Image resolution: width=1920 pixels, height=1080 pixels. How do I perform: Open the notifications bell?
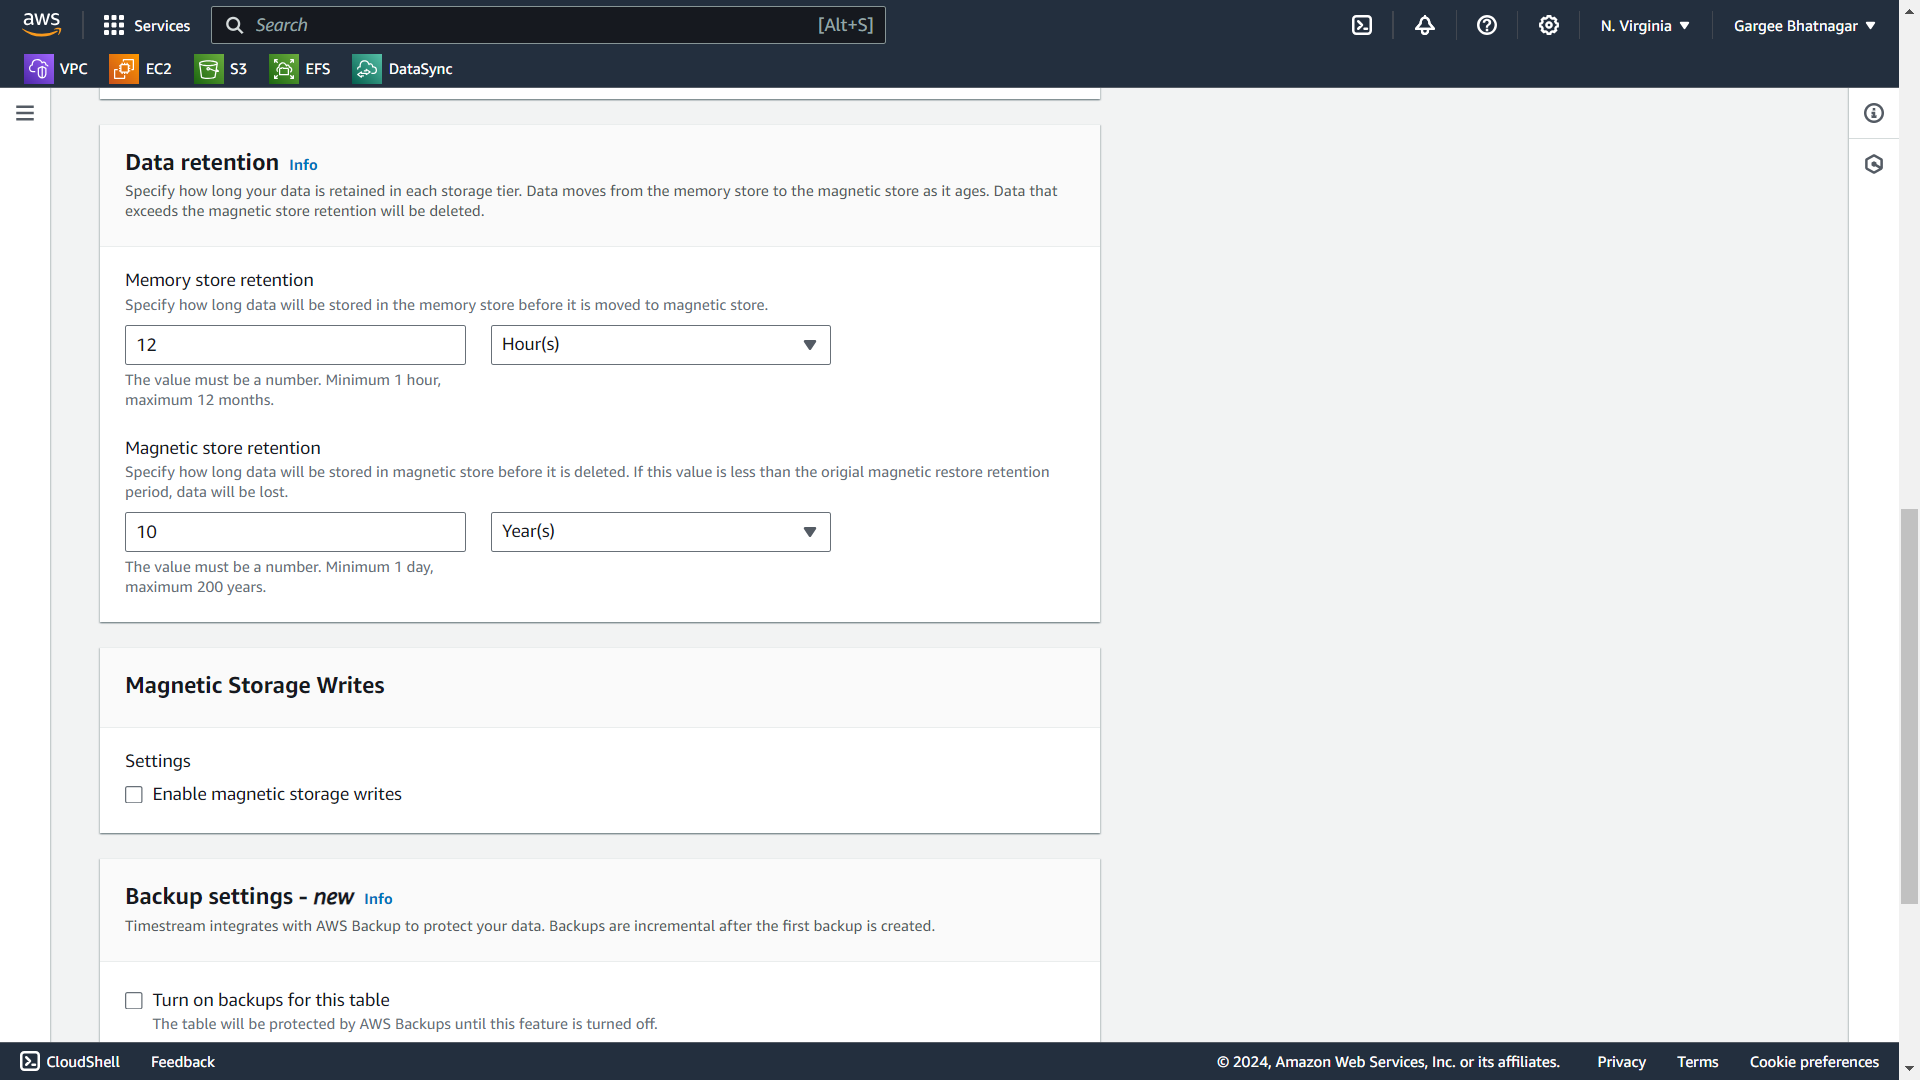coord(1424,25)
